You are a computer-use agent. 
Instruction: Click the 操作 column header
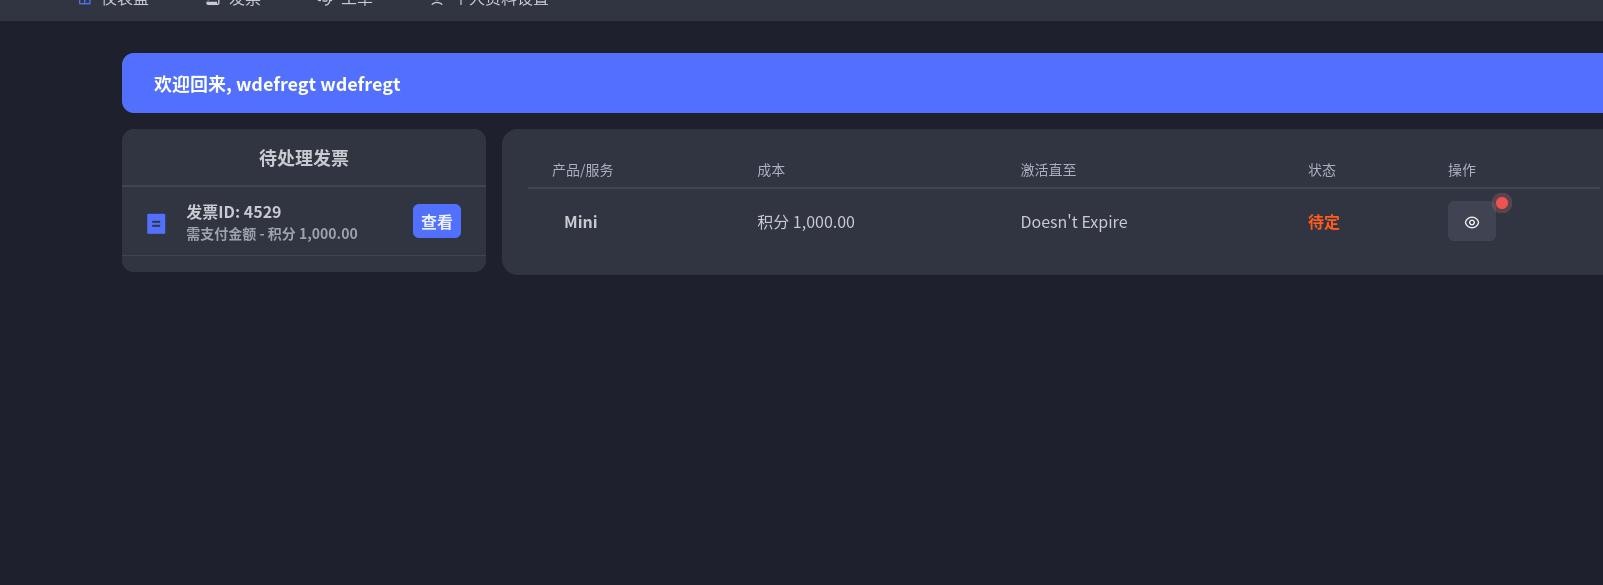pos(1462,170)
